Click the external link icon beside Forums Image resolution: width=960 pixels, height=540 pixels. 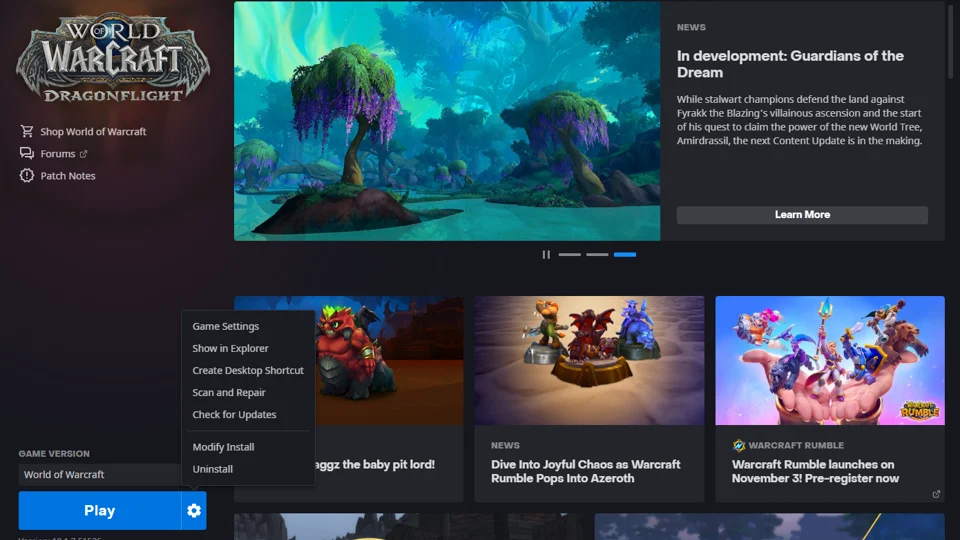(83, 154)
